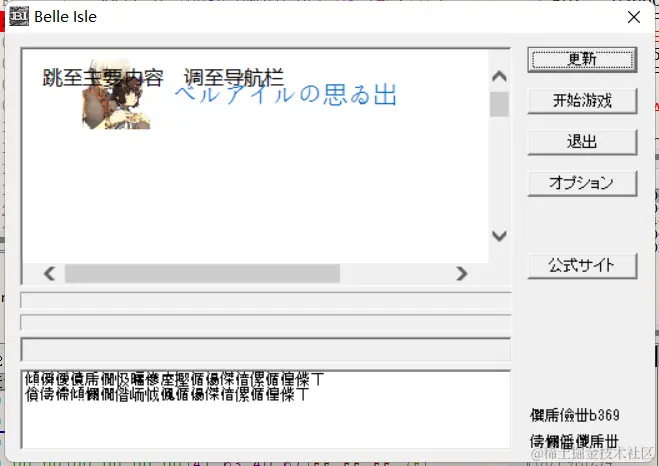Click the 更新 update button
The image size is (659, 466).
[582, 60]
